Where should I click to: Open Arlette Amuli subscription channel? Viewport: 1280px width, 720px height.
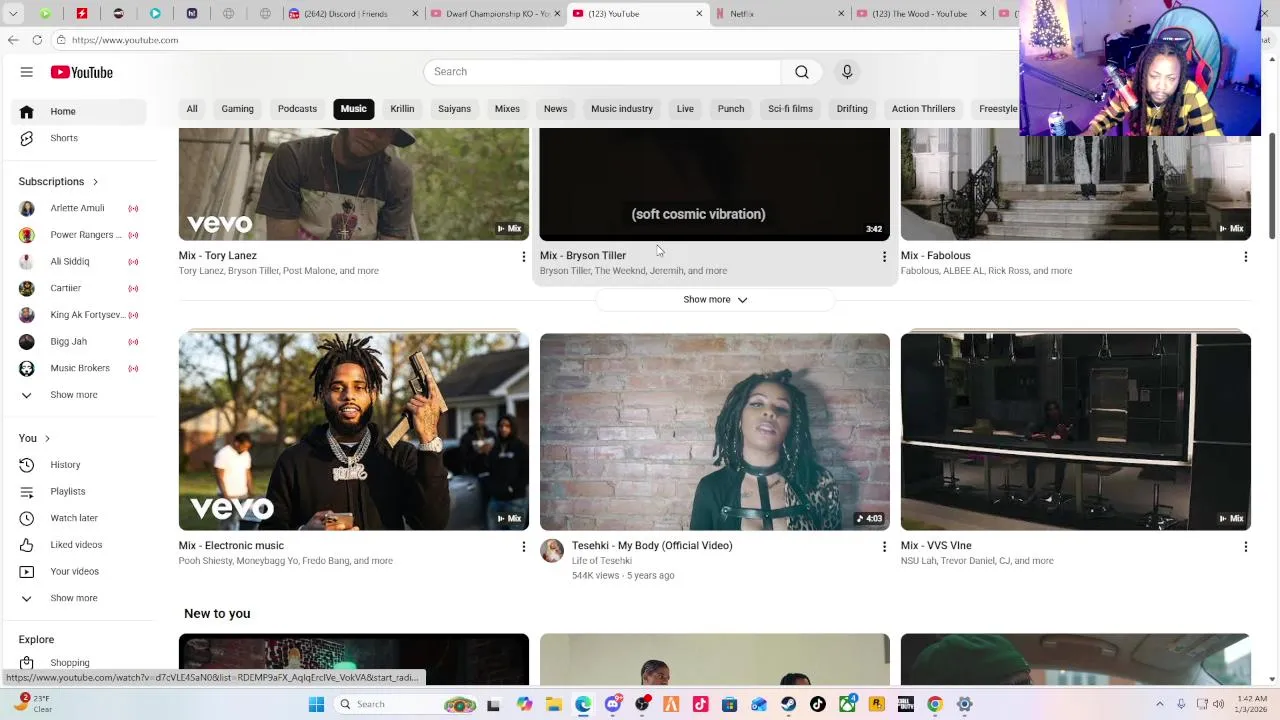tap(80, 208)
